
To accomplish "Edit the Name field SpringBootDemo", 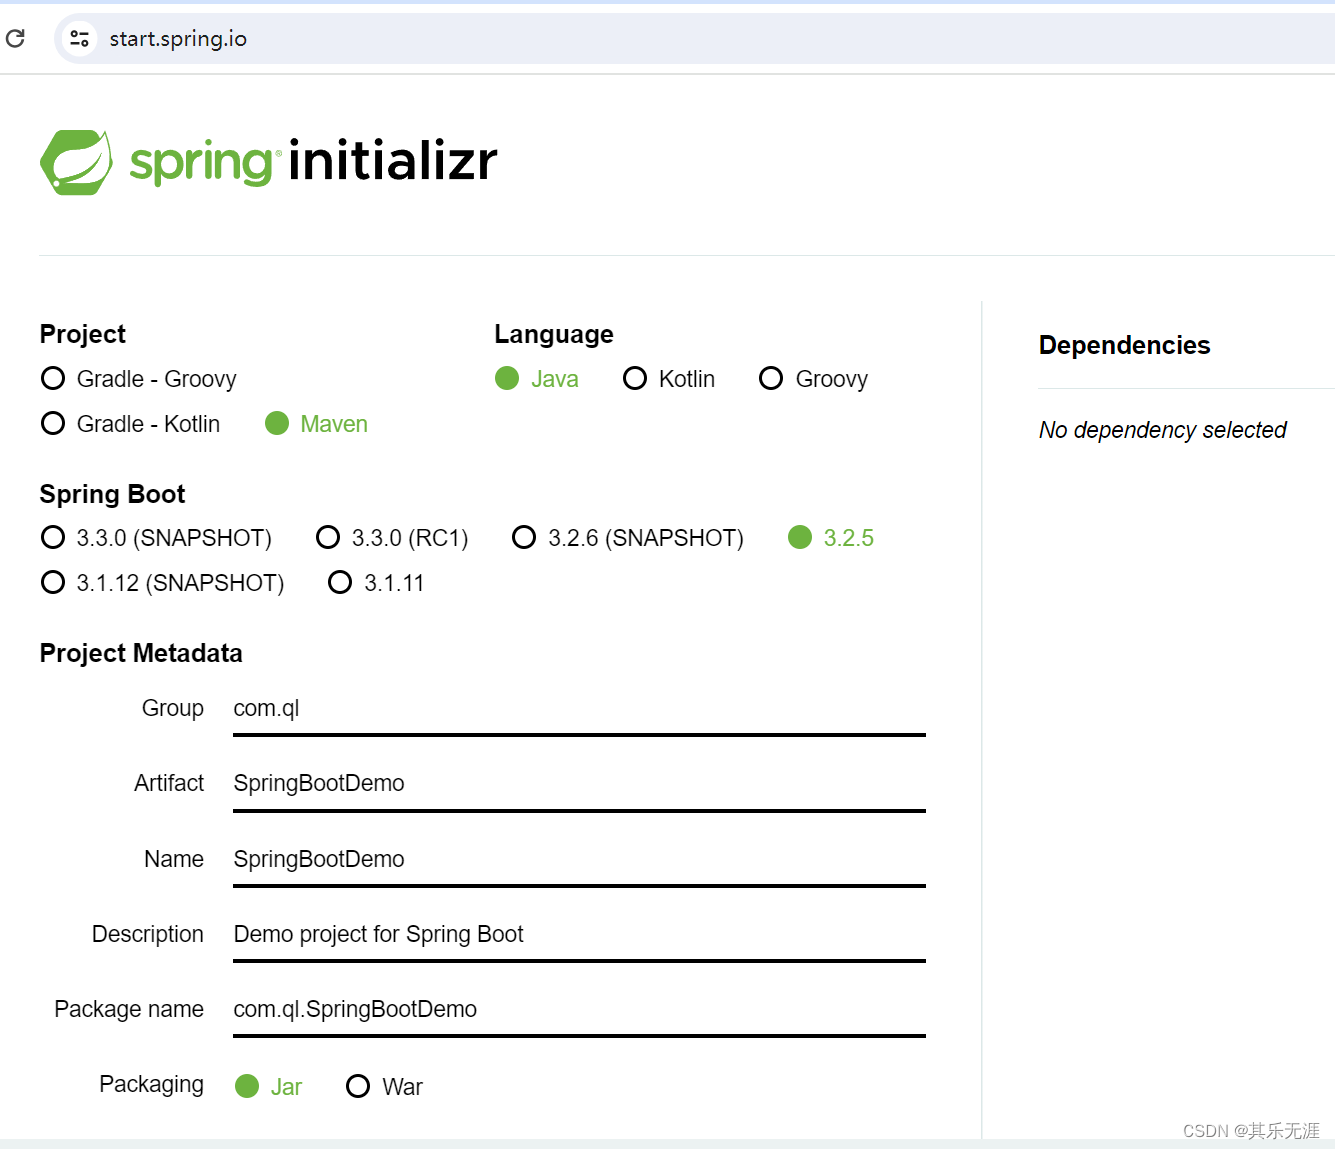I will 579,860.
